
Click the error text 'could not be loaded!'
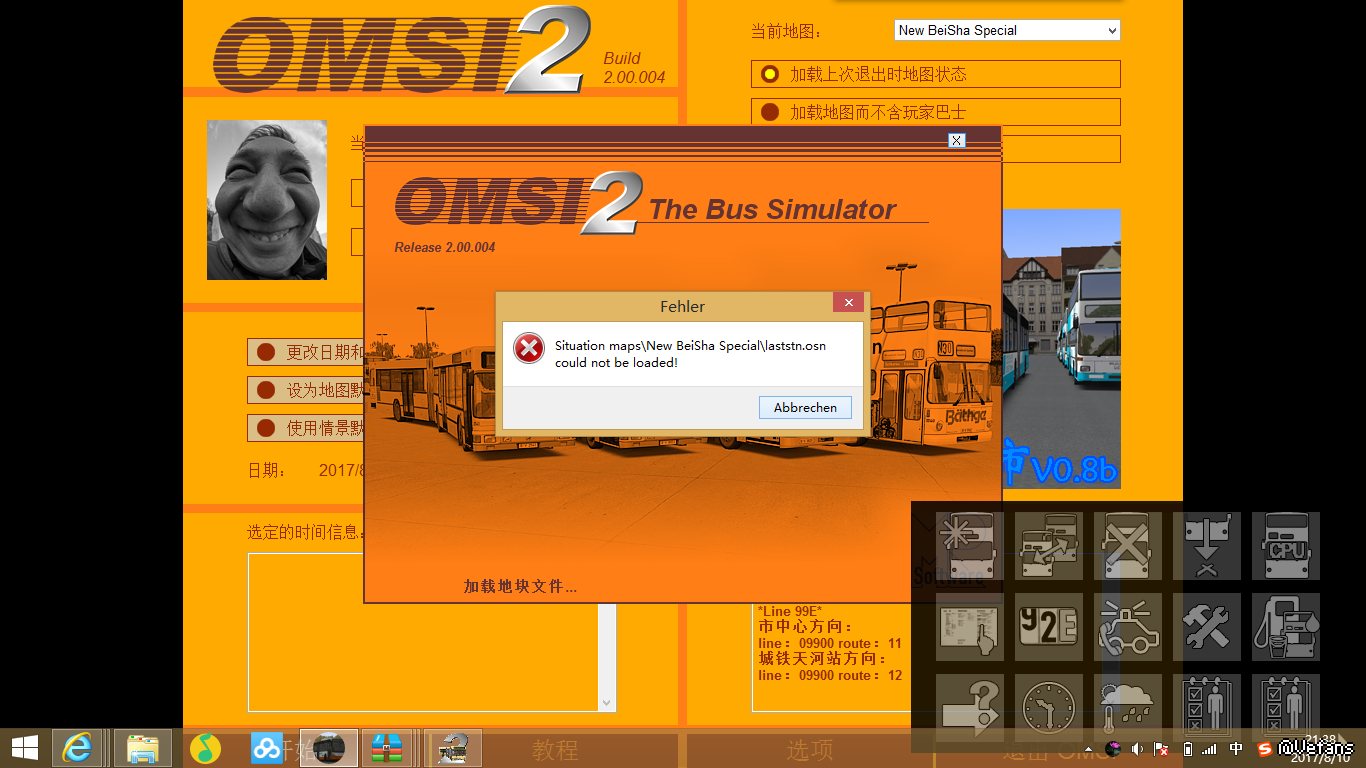(616, 363)
